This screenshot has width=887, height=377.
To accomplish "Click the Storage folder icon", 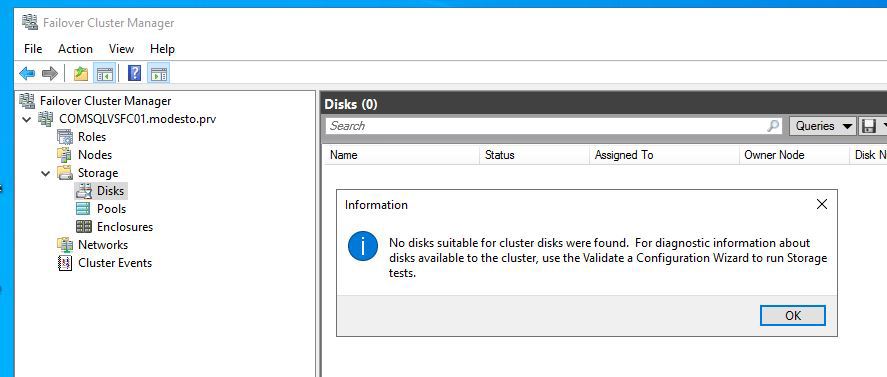I will click(x=65, y=173).
